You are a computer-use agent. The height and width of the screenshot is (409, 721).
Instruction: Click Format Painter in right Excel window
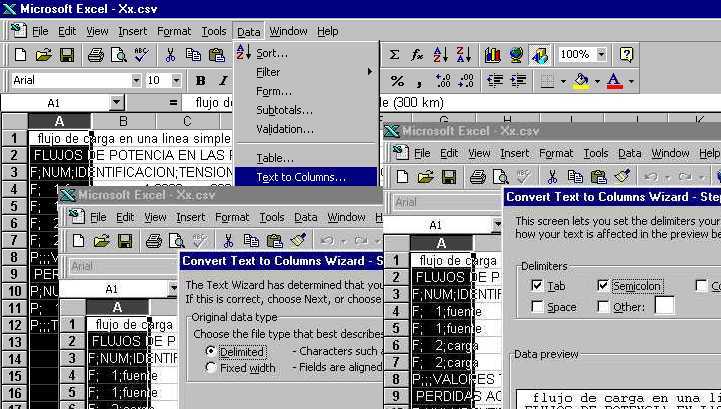point(622,177)
